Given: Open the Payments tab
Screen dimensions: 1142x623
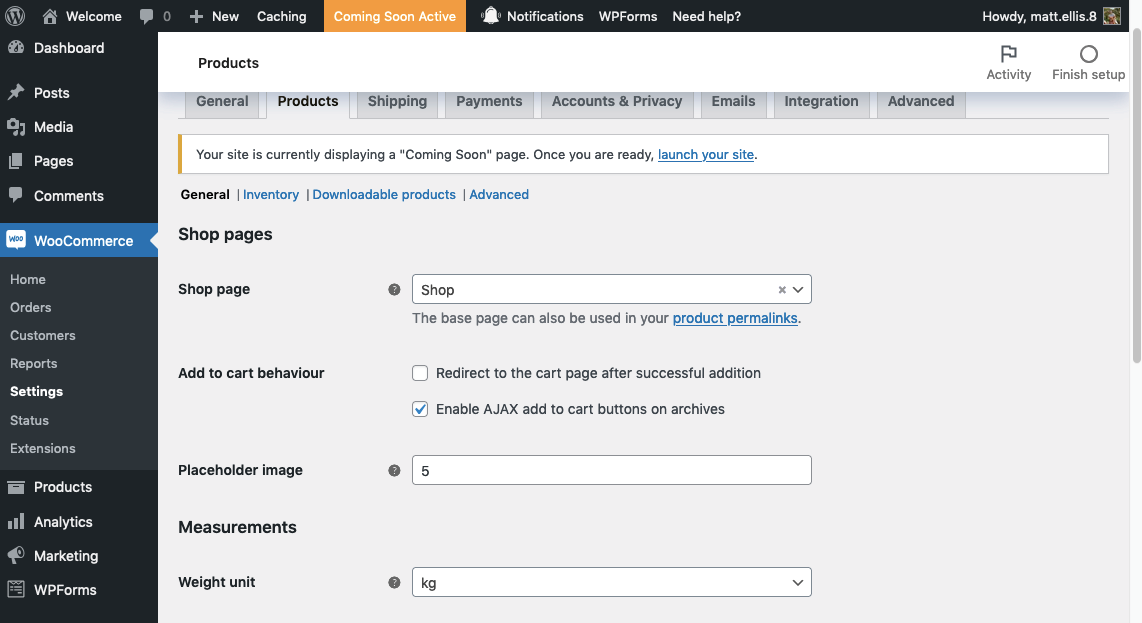Looking at the screenshot, I should tap(489, 101).
